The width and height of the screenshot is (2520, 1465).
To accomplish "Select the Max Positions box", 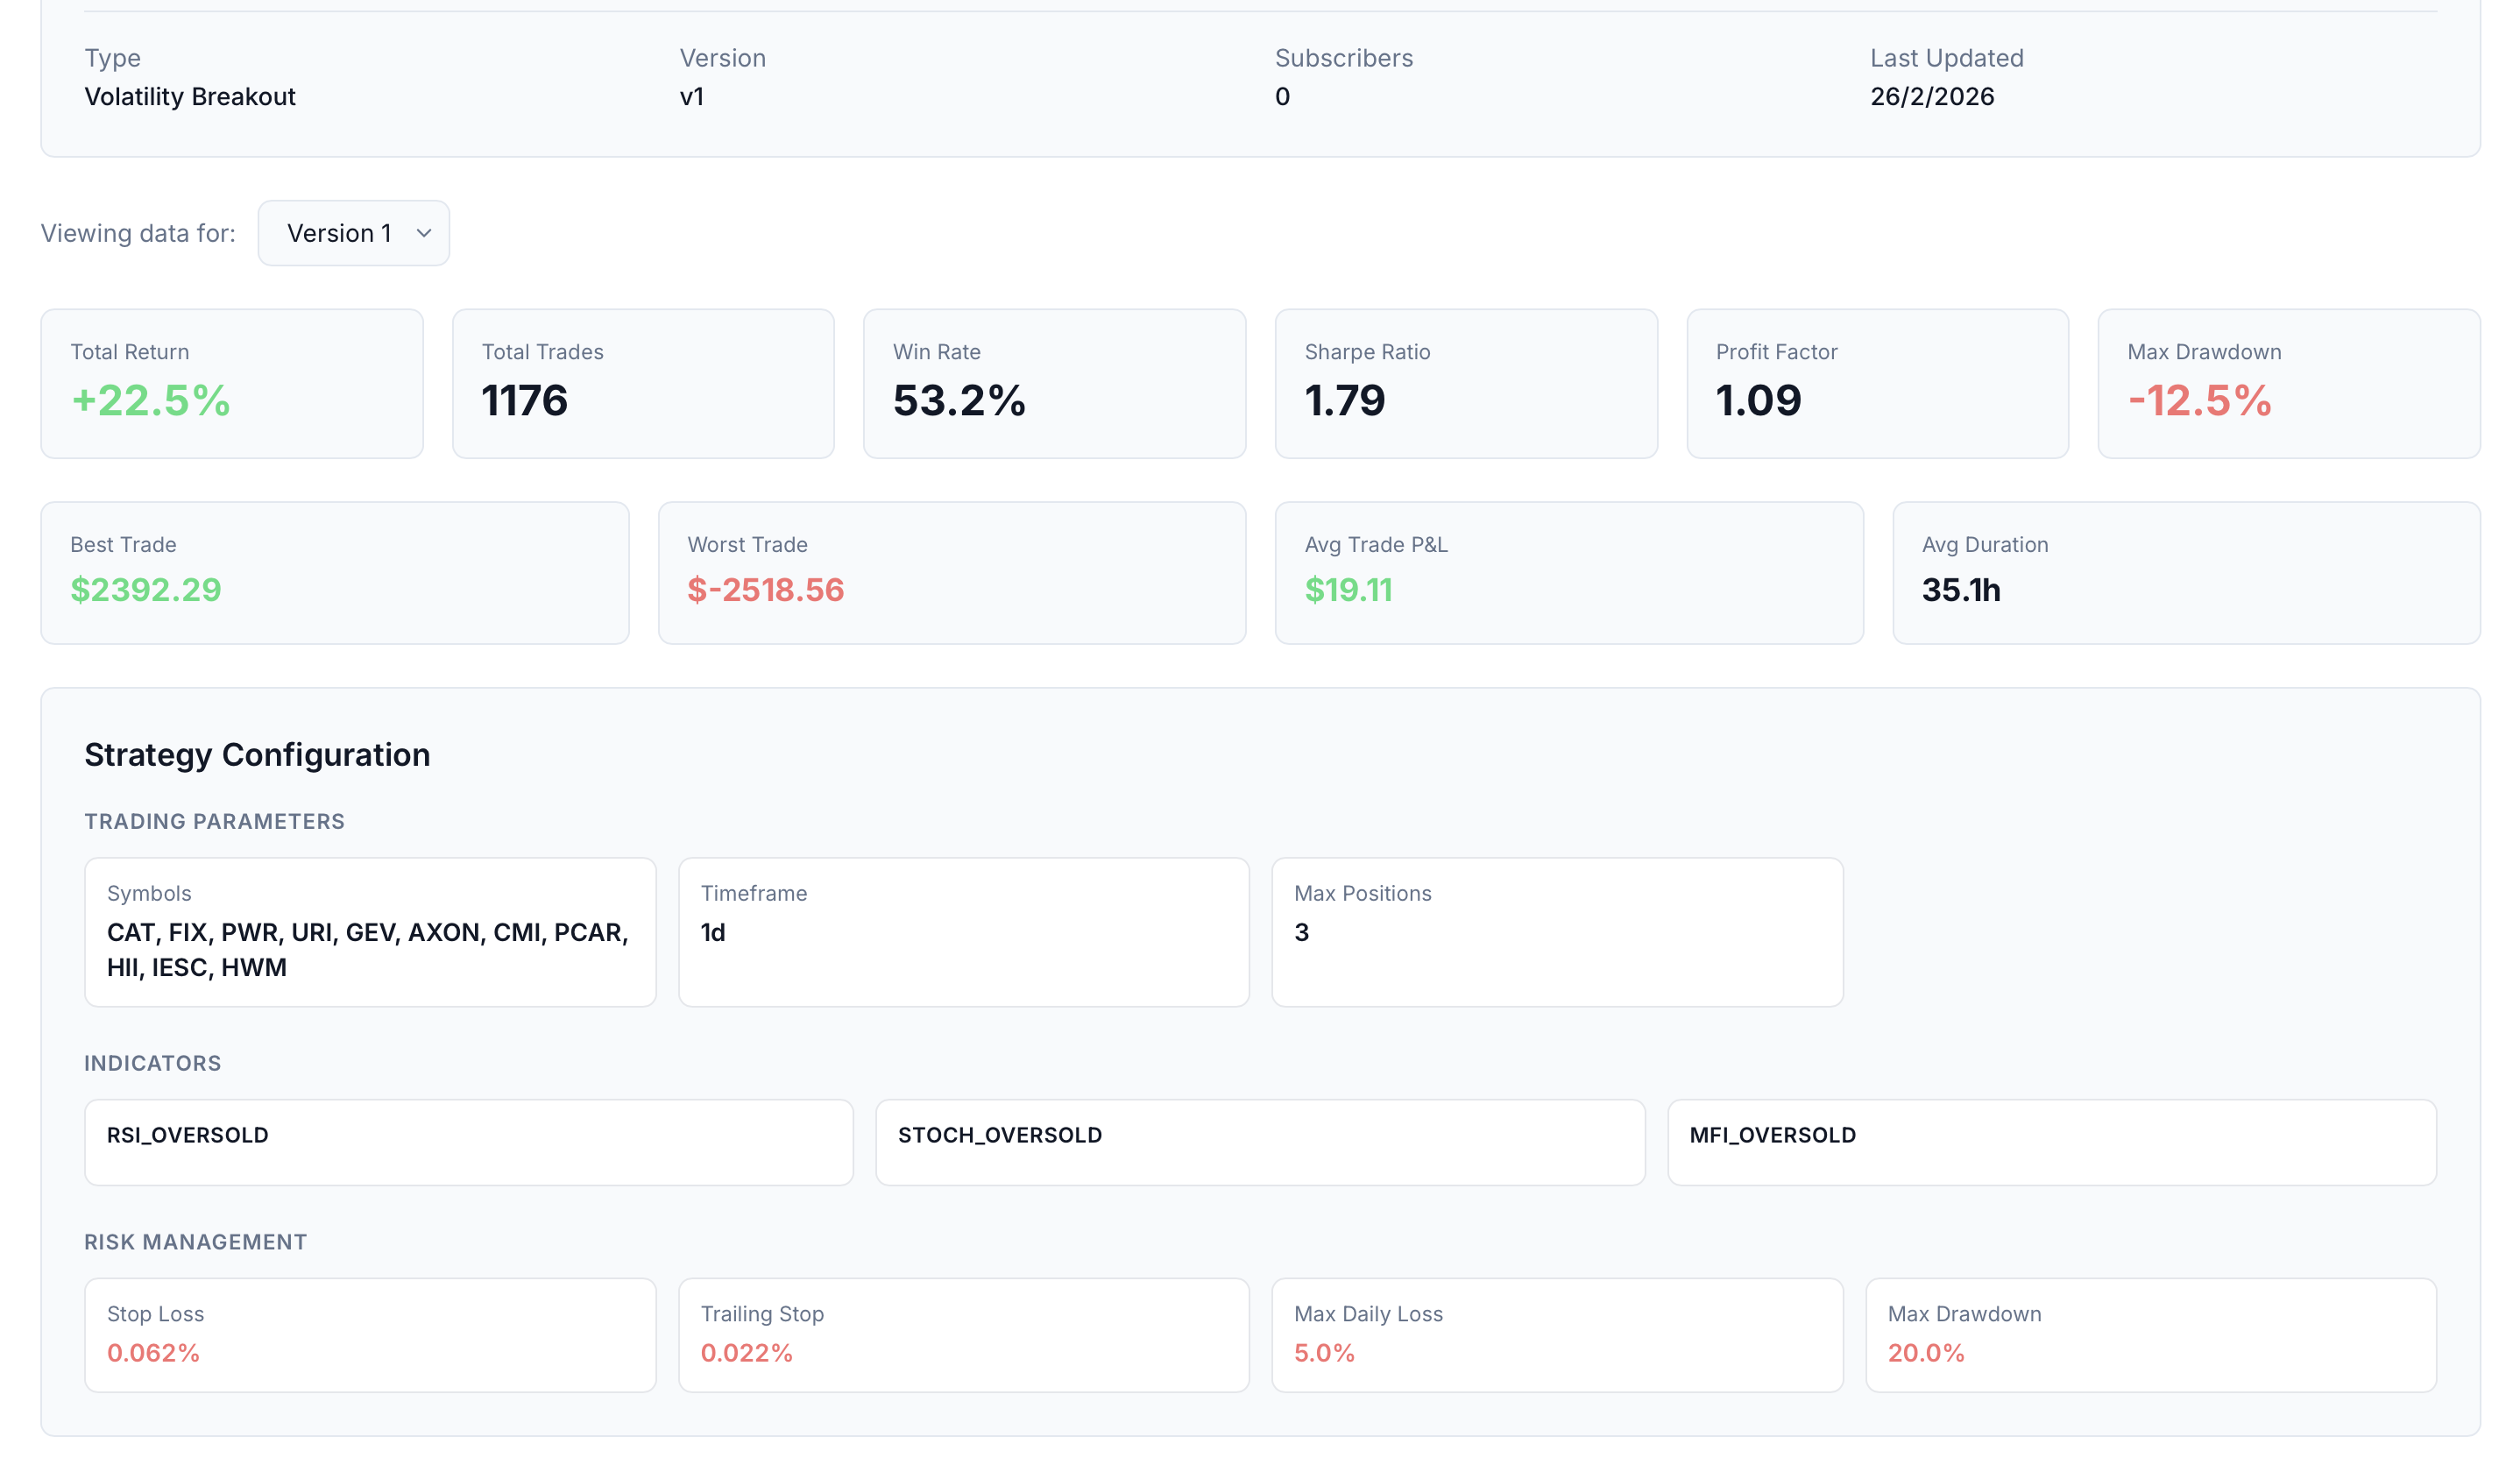I will click(1557, 931).
